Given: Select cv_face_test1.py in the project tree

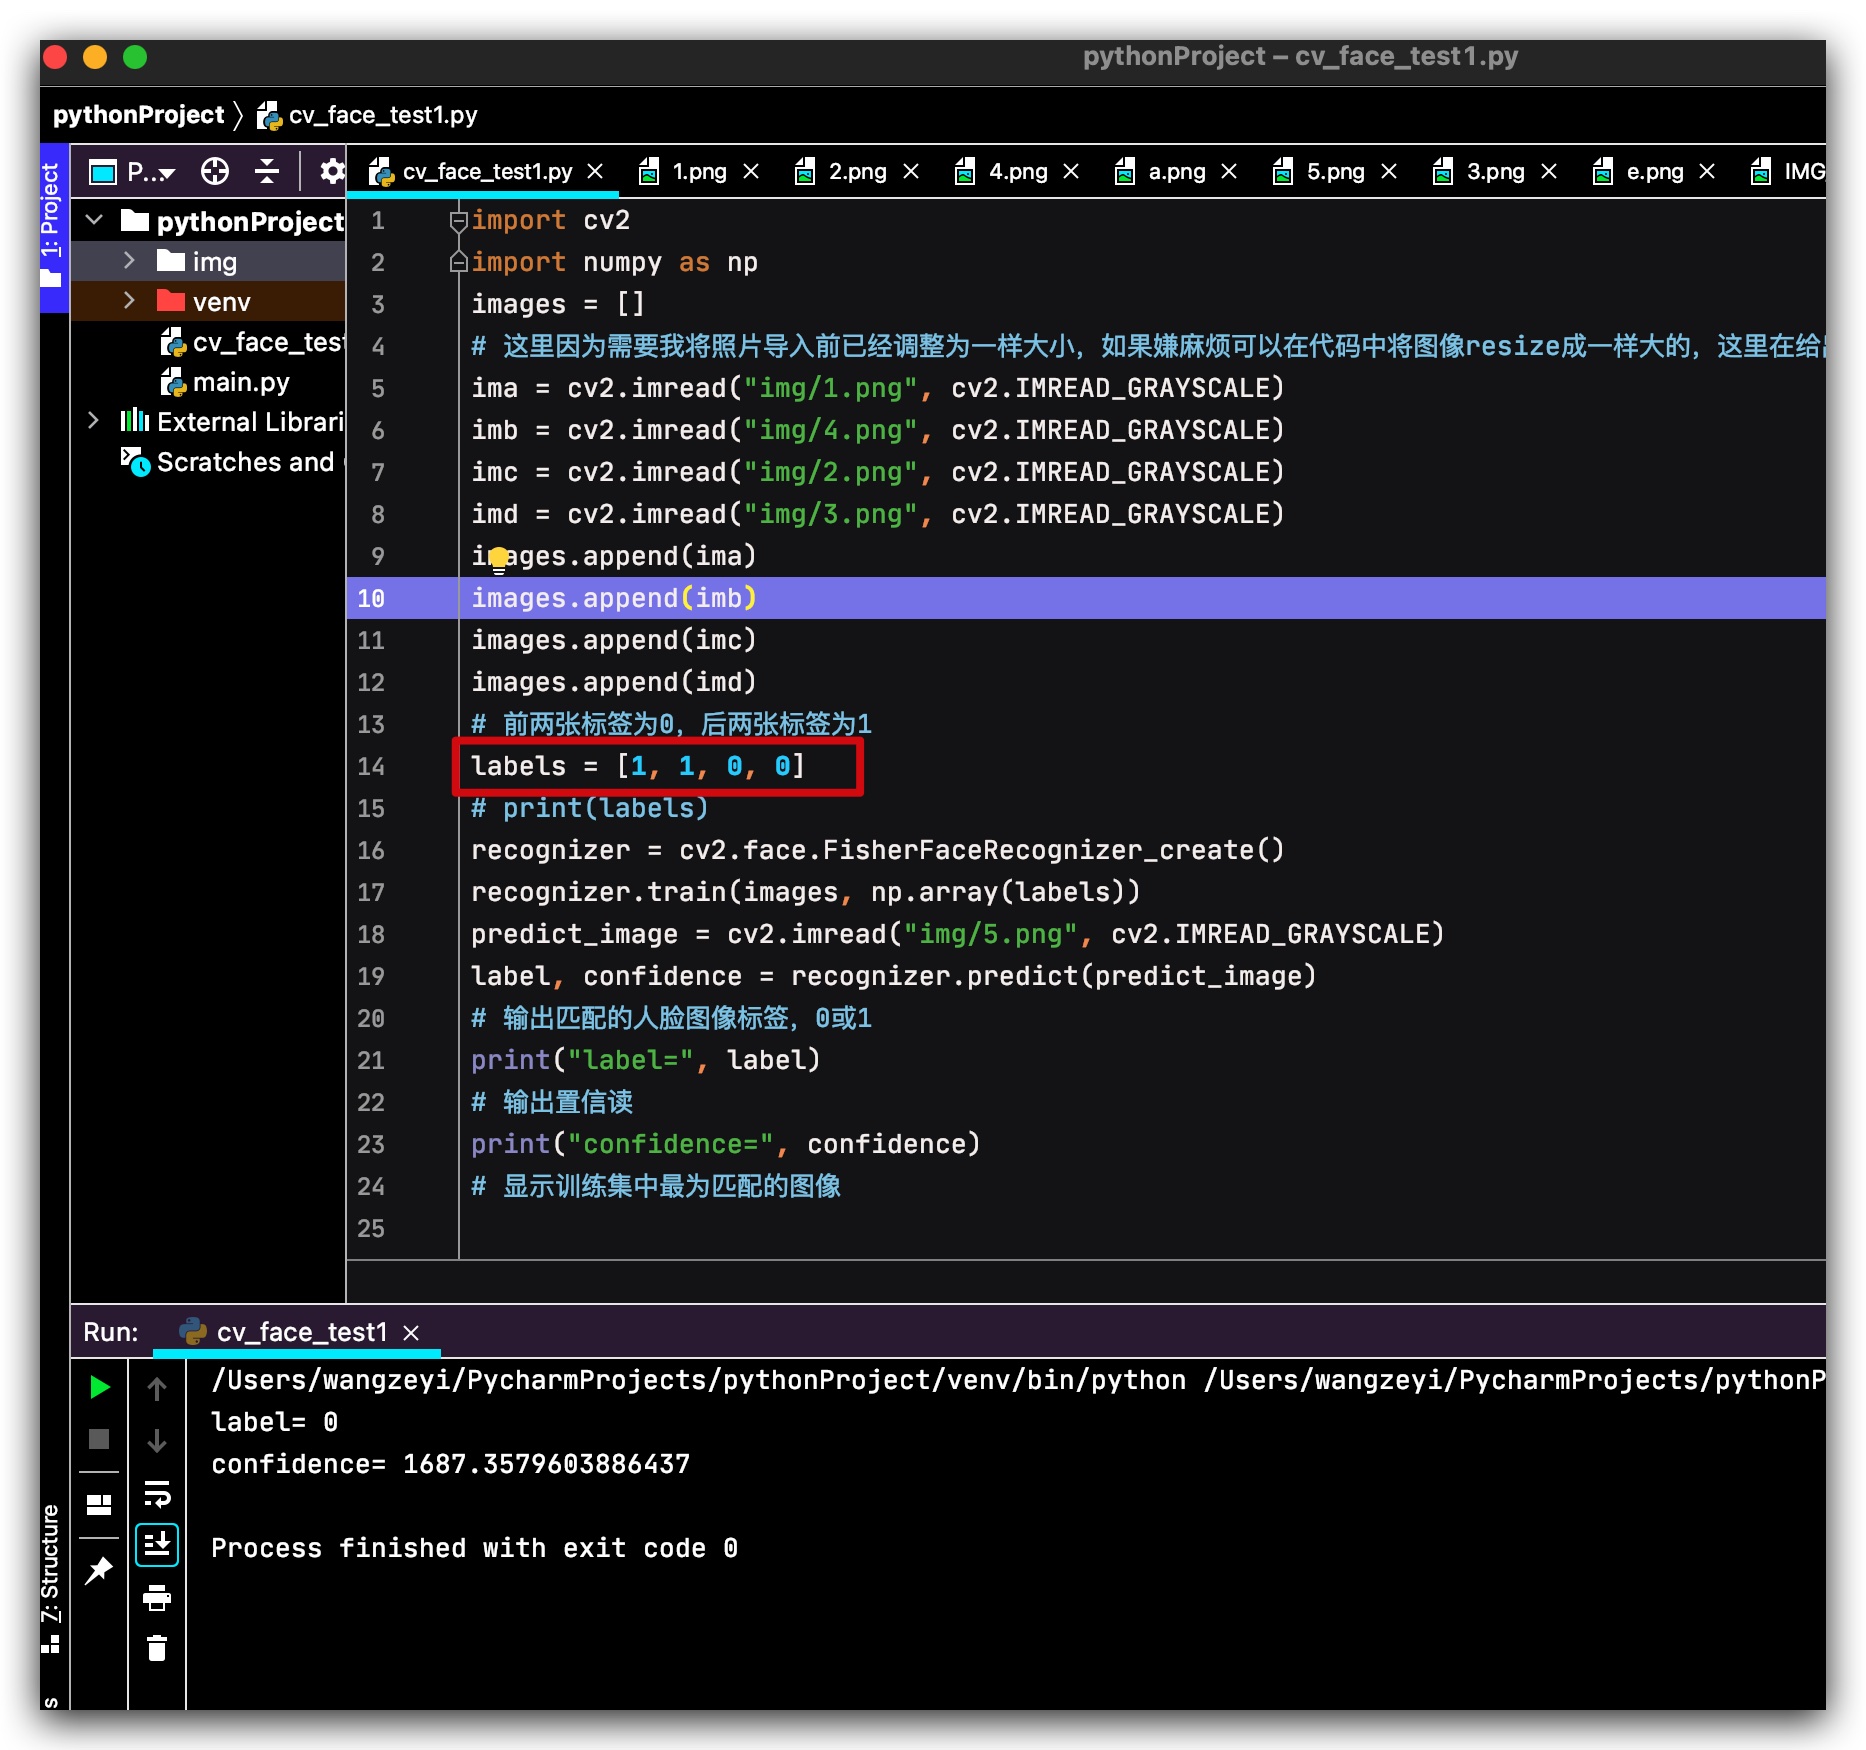Looking at the screenshot, I should click(x=252, y=342).
